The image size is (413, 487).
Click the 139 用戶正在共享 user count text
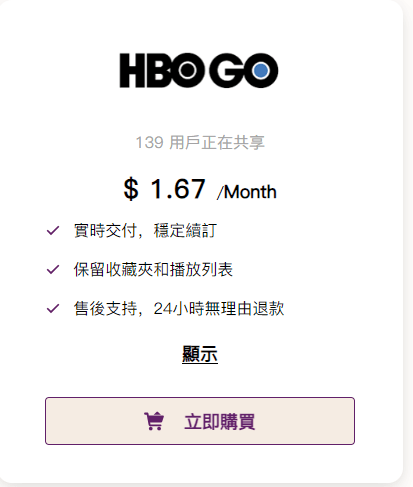(x=200, y=142)
